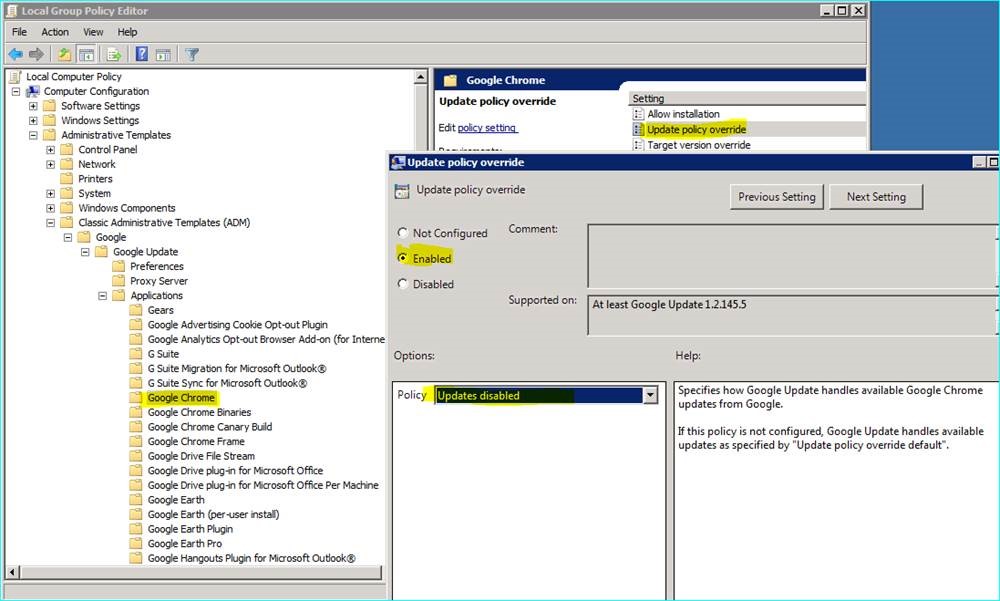Viewport: 1000px width, 601px height.
Task: Expand the Network node
Action: (x=50, y=165)
